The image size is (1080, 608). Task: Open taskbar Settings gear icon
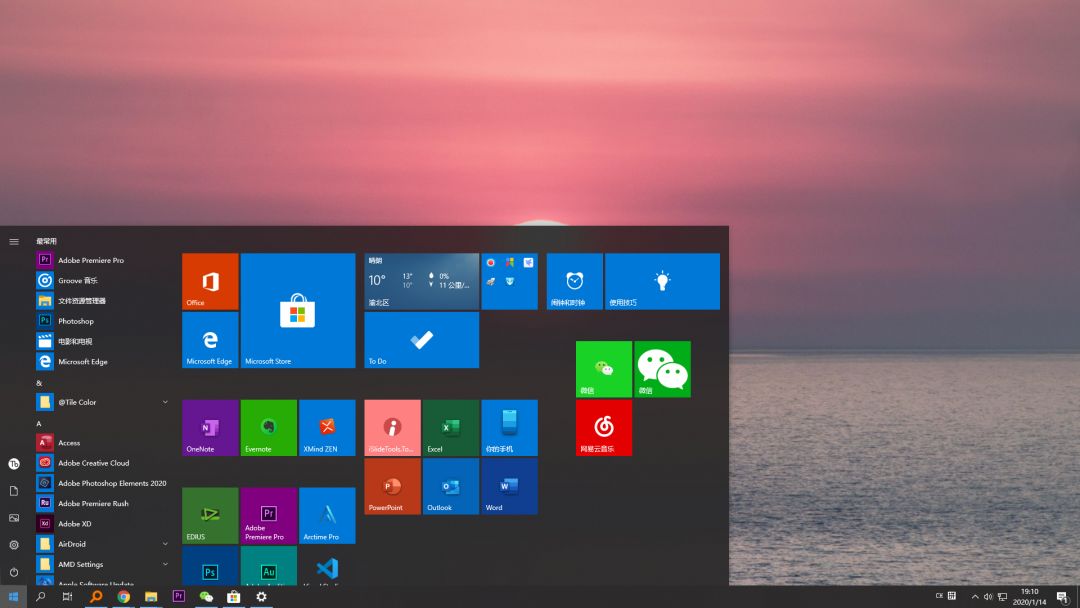coord(261,597)
